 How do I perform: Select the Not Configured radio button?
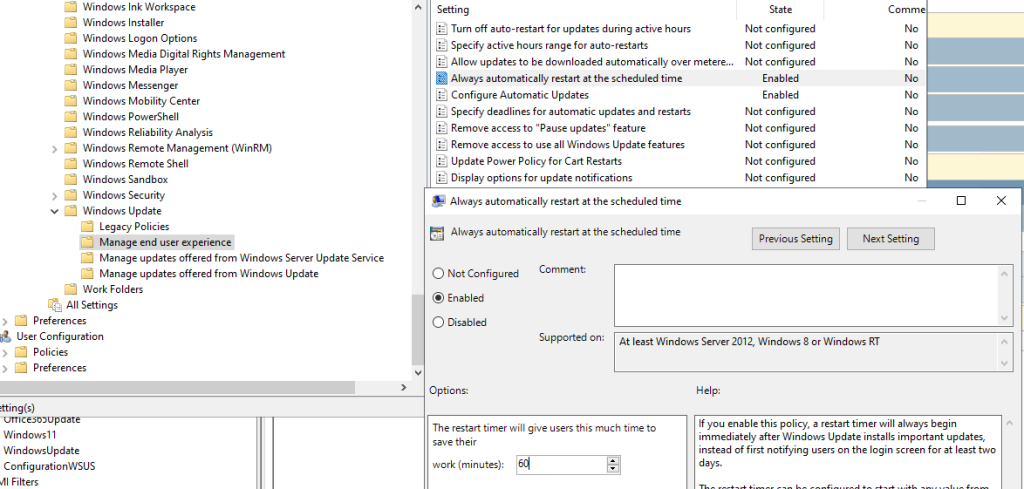438,274
